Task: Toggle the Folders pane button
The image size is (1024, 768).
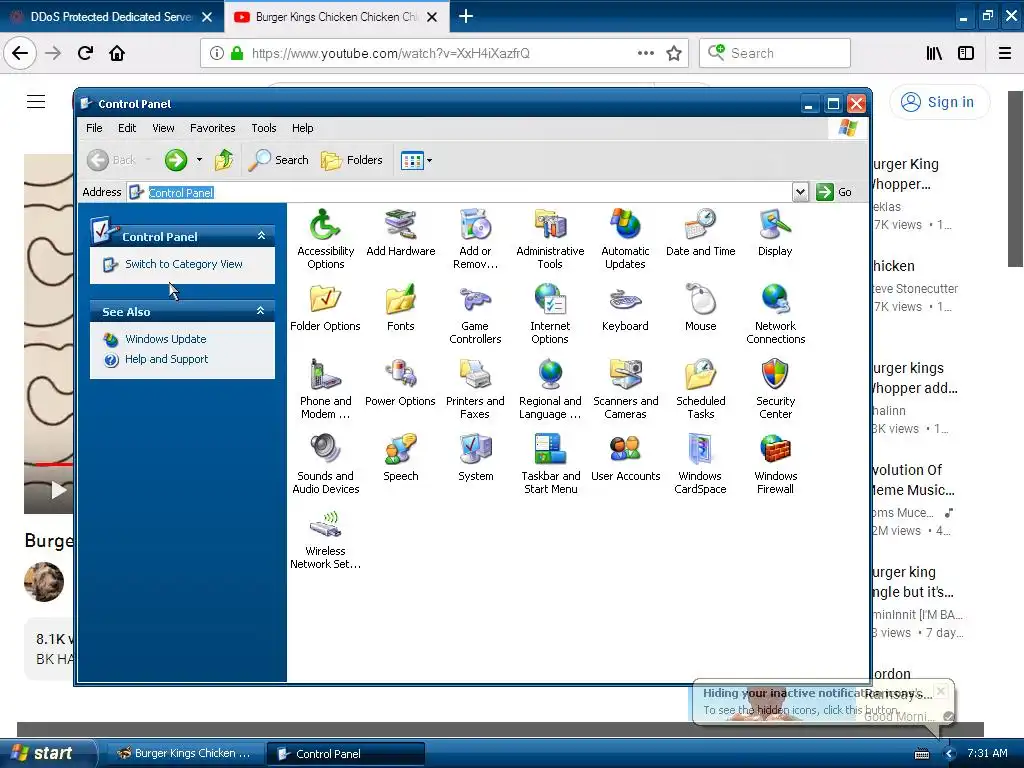Action: pos(352,160)
